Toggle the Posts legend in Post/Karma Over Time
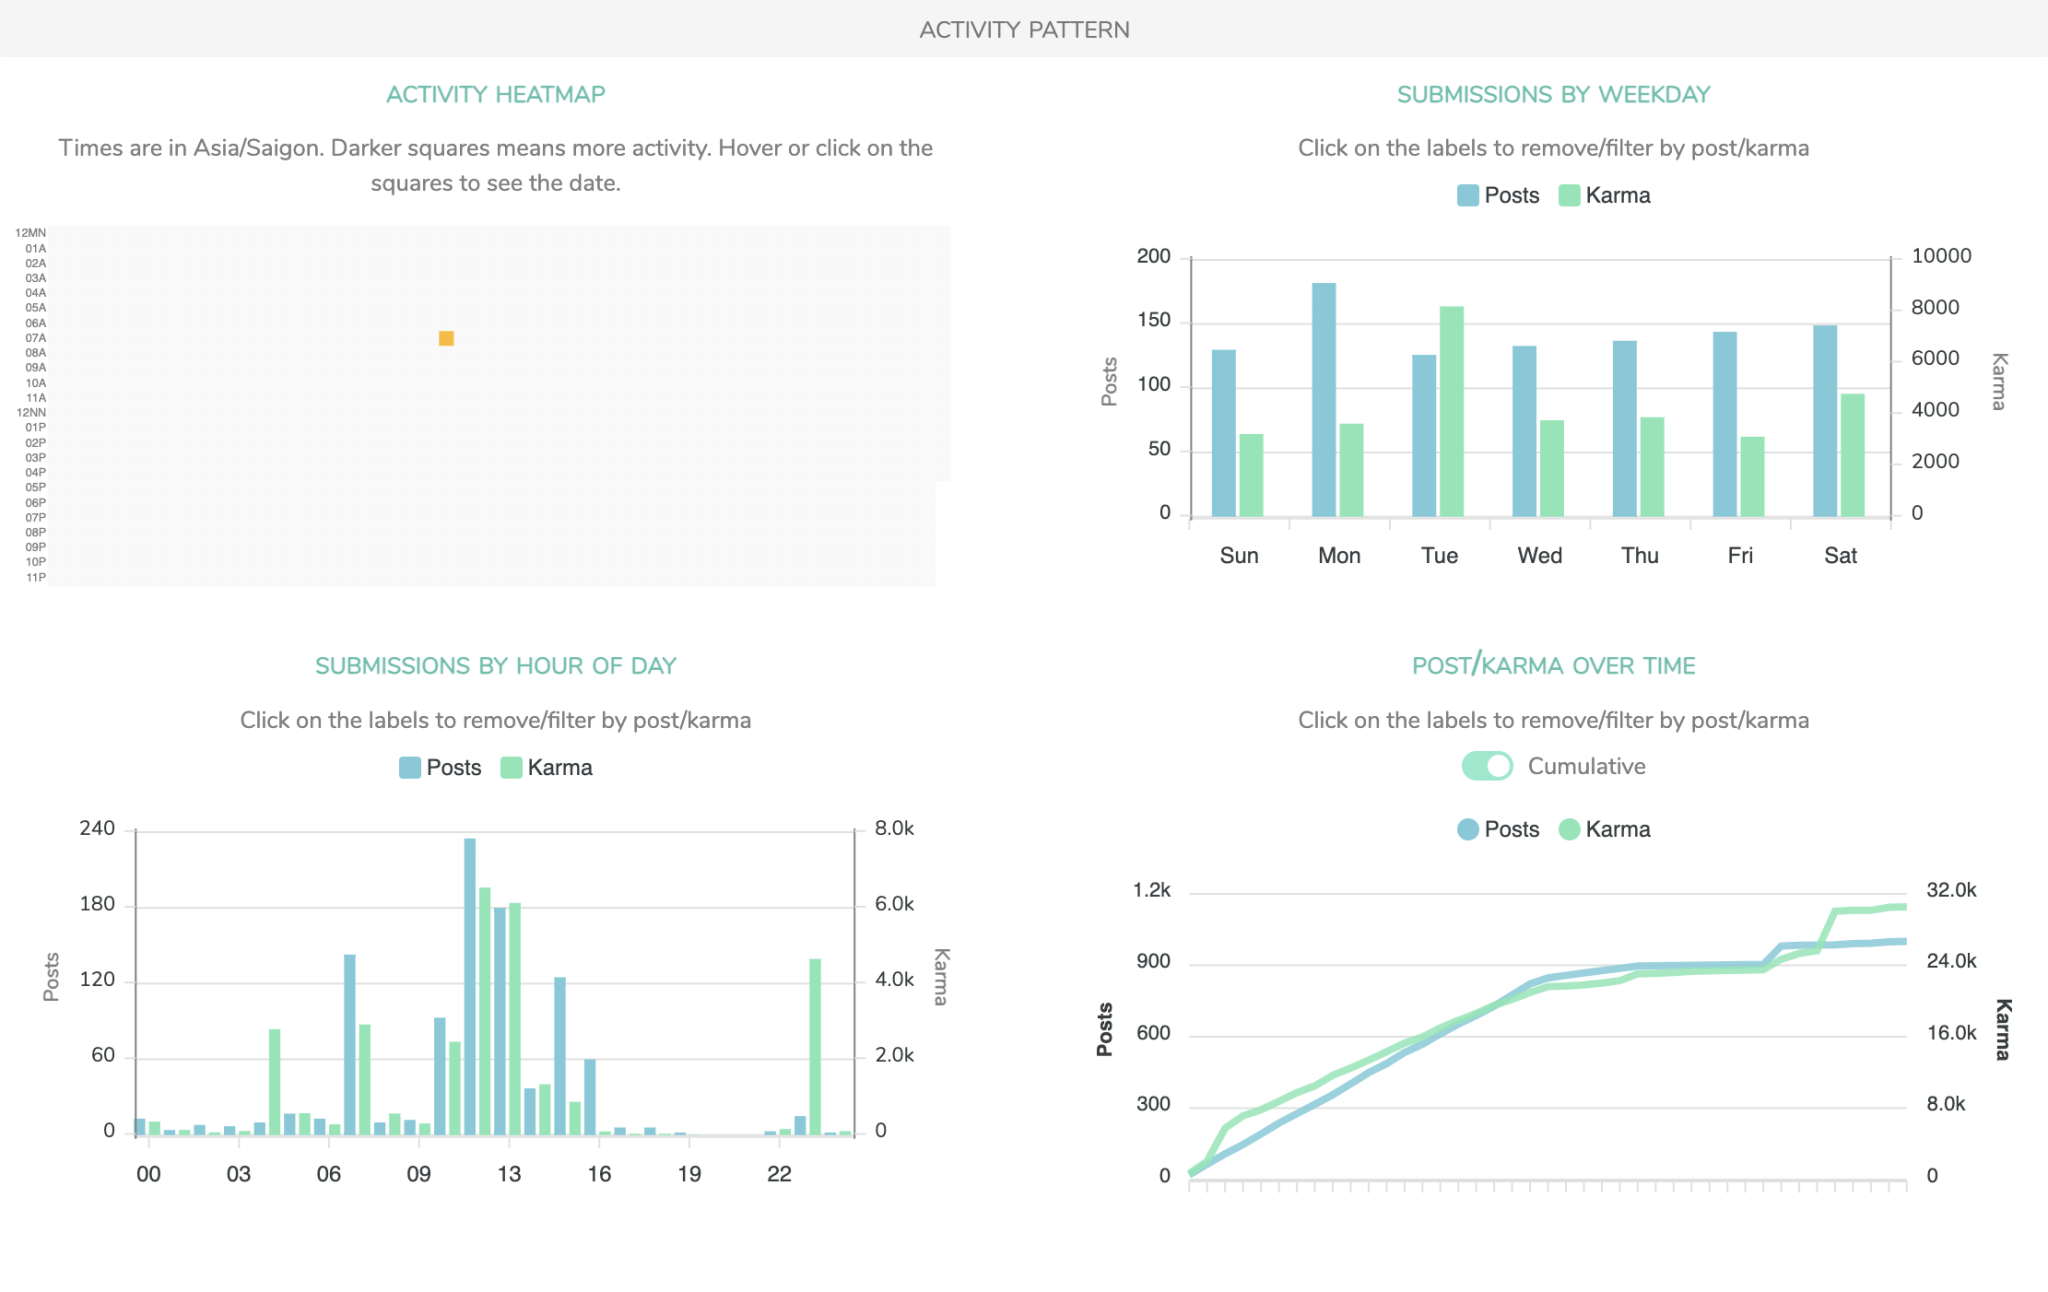The height and width of the screenshot is (1292, 2048). click(1501, 829)
